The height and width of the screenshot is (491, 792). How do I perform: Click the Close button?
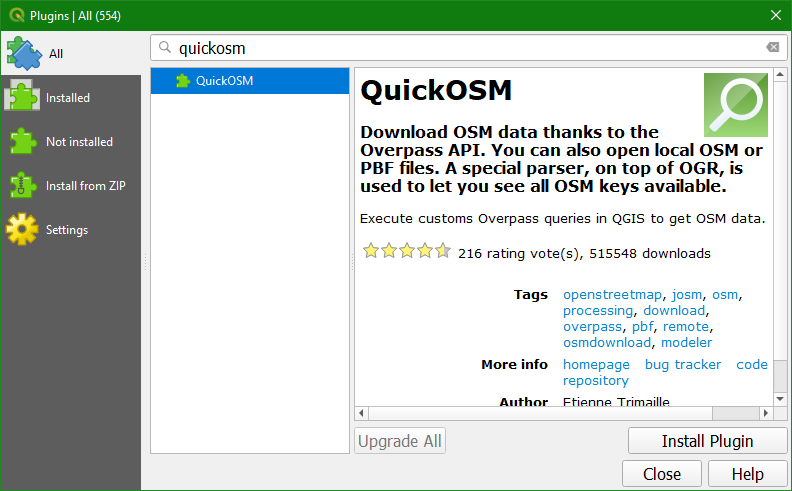(x=662, y=474)
